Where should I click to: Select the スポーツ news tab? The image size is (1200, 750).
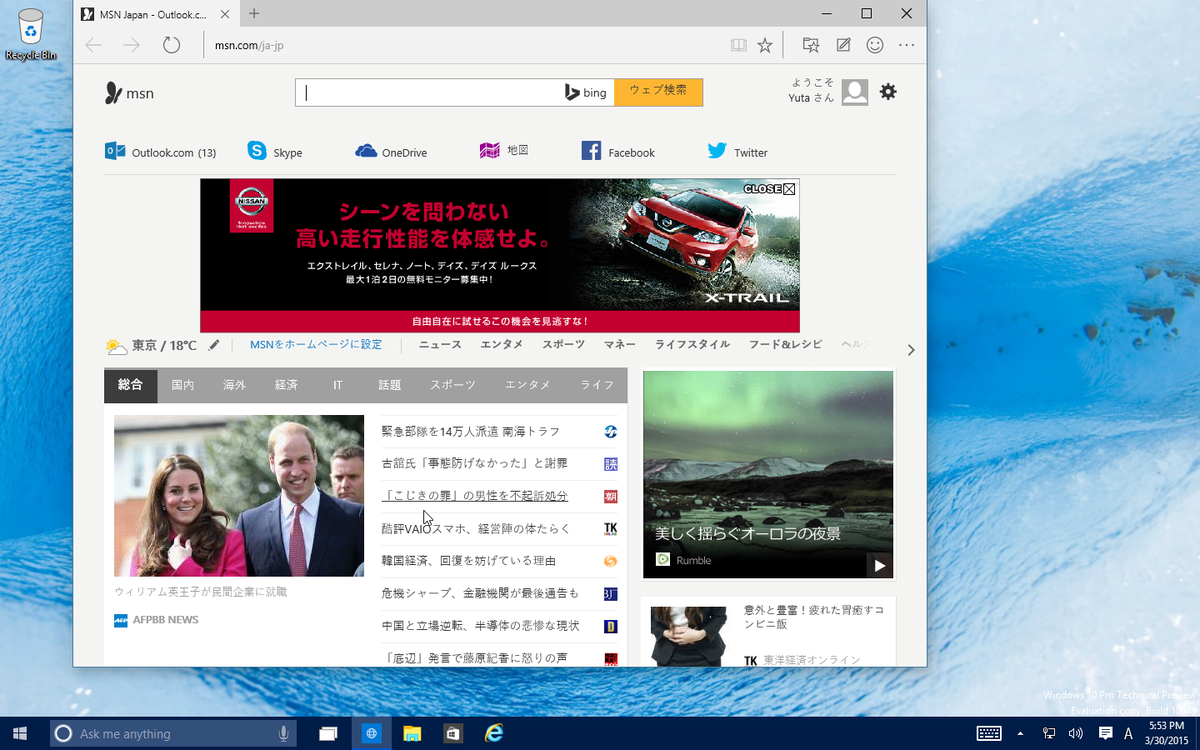pos(453,385)
